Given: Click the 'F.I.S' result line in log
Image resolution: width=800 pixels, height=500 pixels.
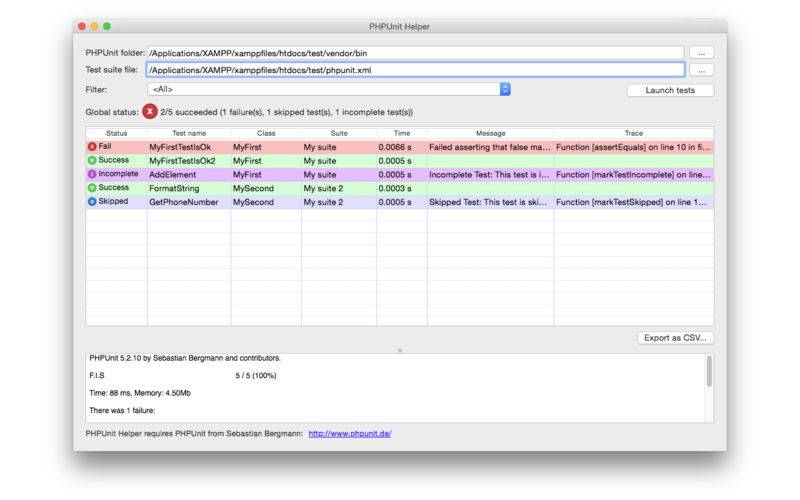Looking at the screenshot, I should (96, 376).
